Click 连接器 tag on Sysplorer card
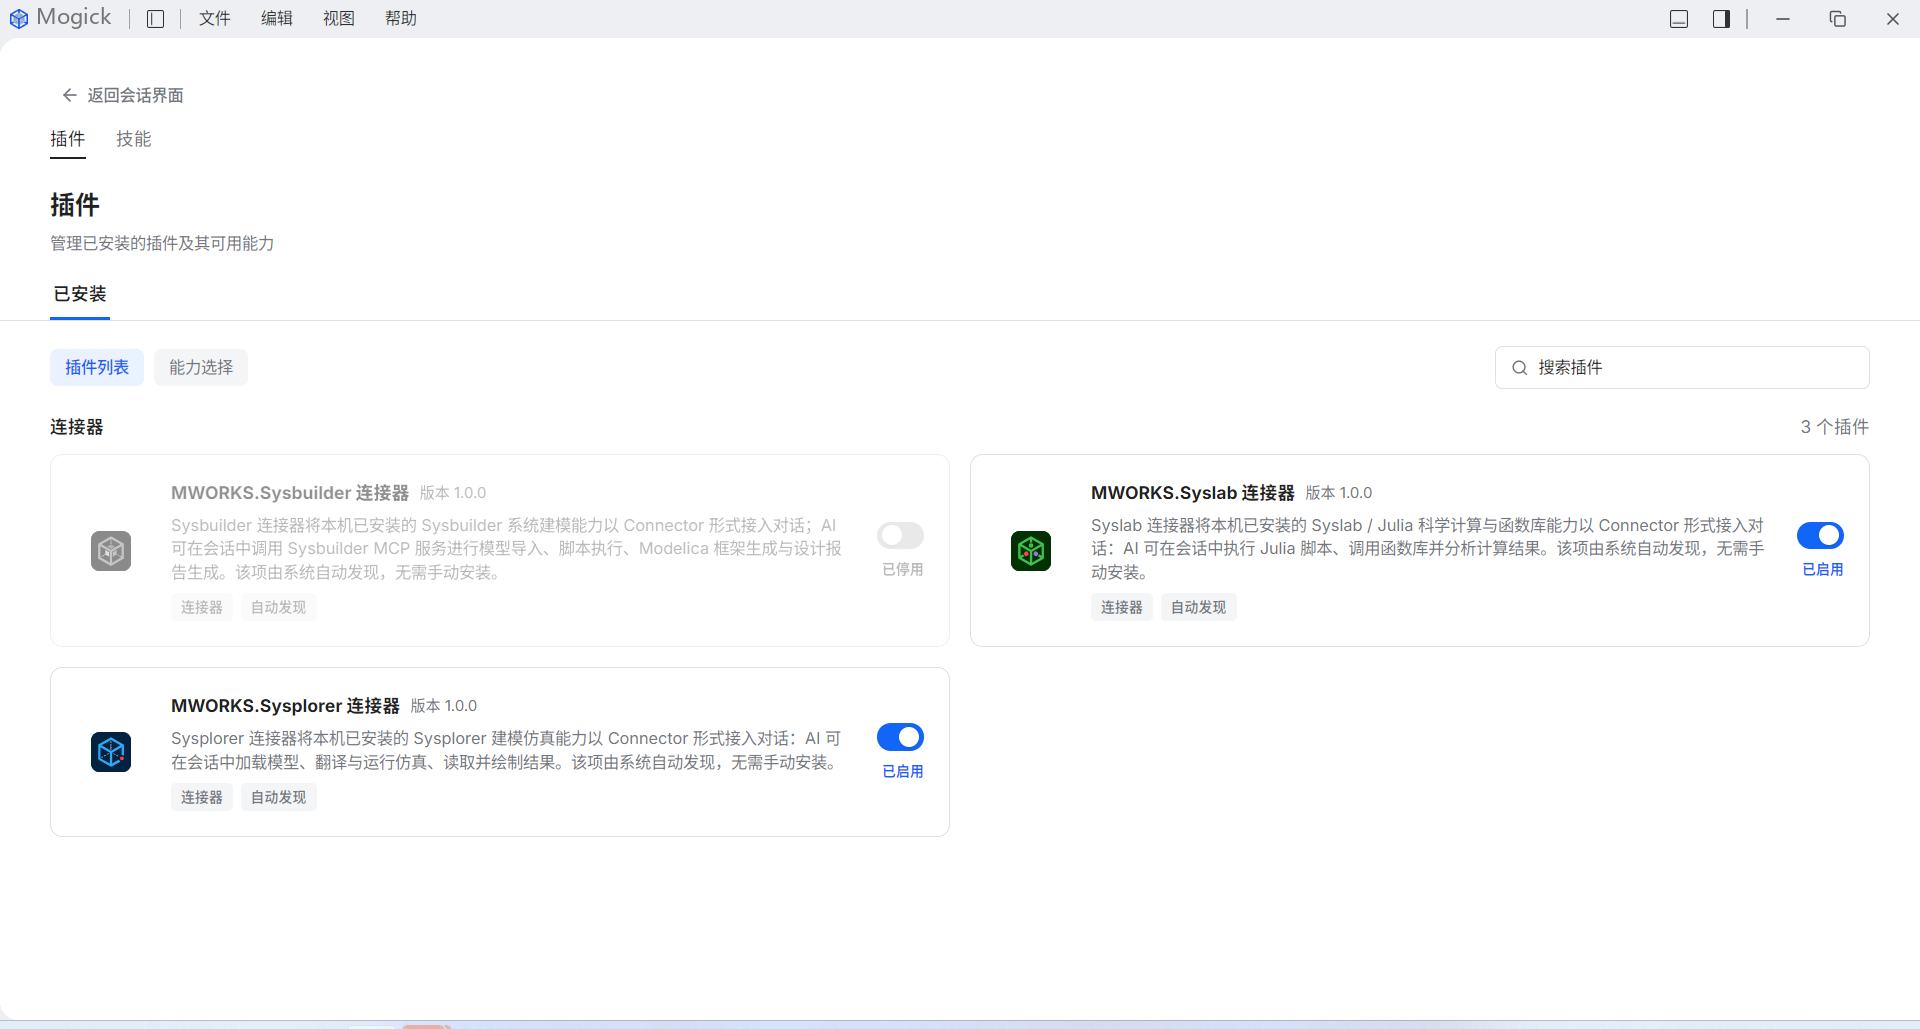The width and height of the screenshot is (1920, 1029). point(202,797)
